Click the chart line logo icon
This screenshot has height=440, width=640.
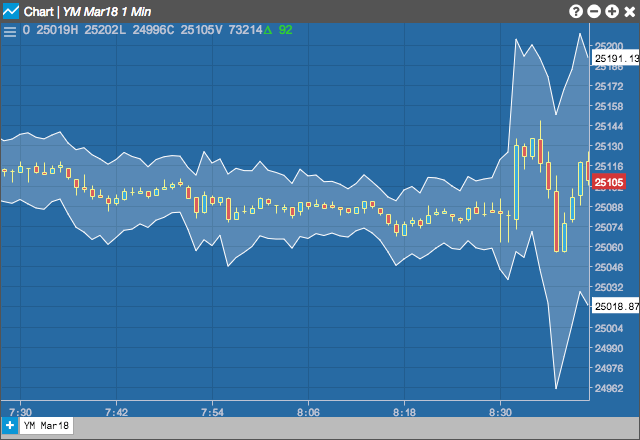click(11, 11)
